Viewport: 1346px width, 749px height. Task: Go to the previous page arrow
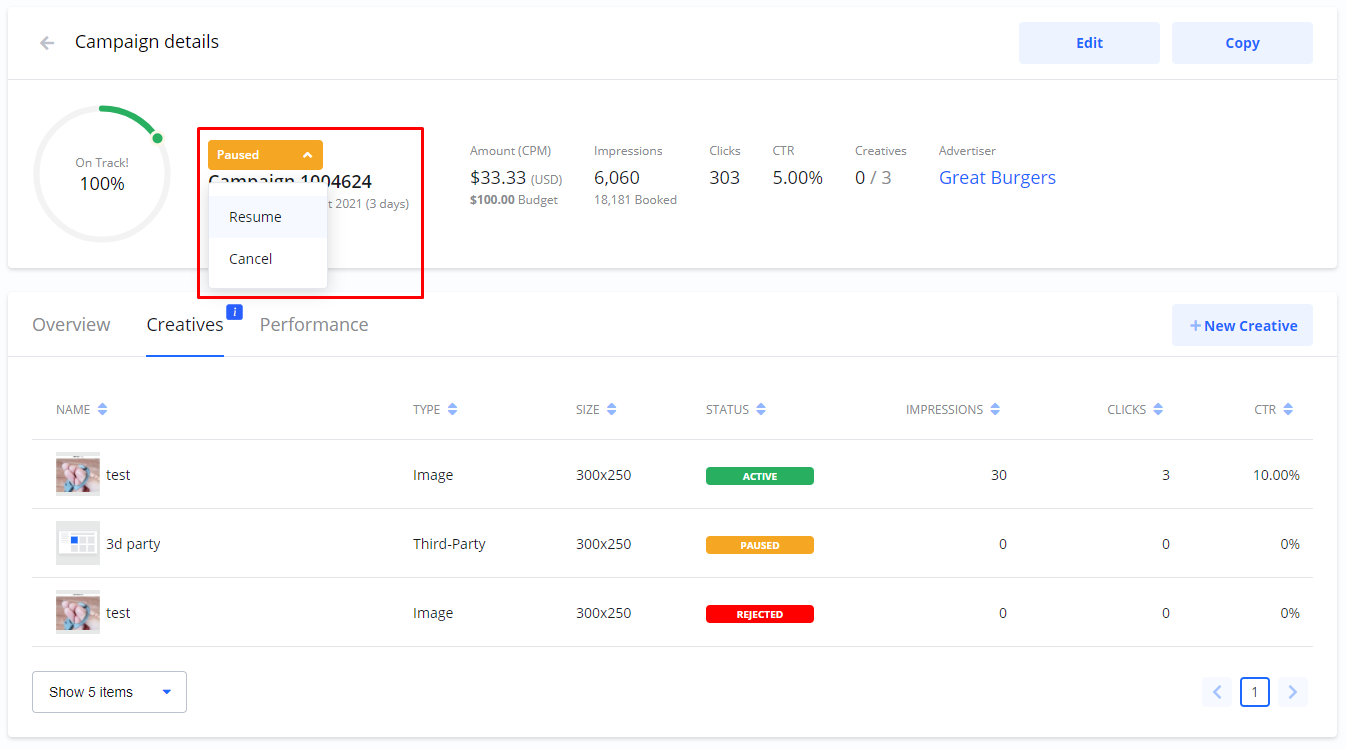(x=1217, y=692)
